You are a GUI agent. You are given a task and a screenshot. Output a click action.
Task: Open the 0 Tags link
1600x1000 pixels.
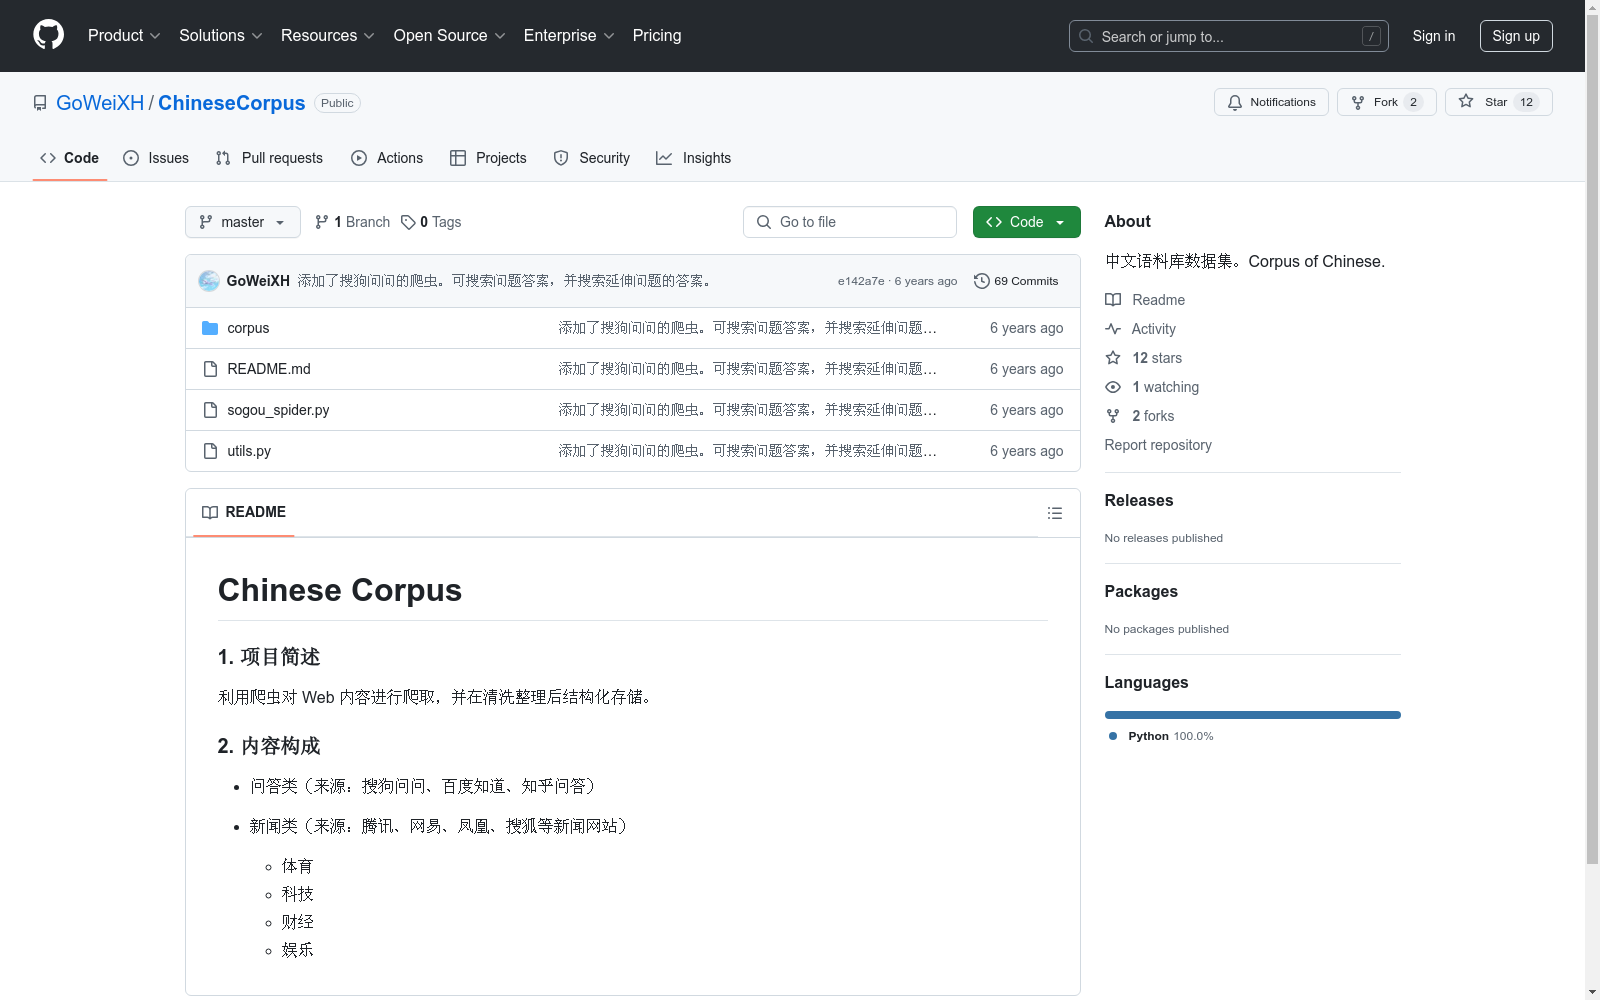431,222
